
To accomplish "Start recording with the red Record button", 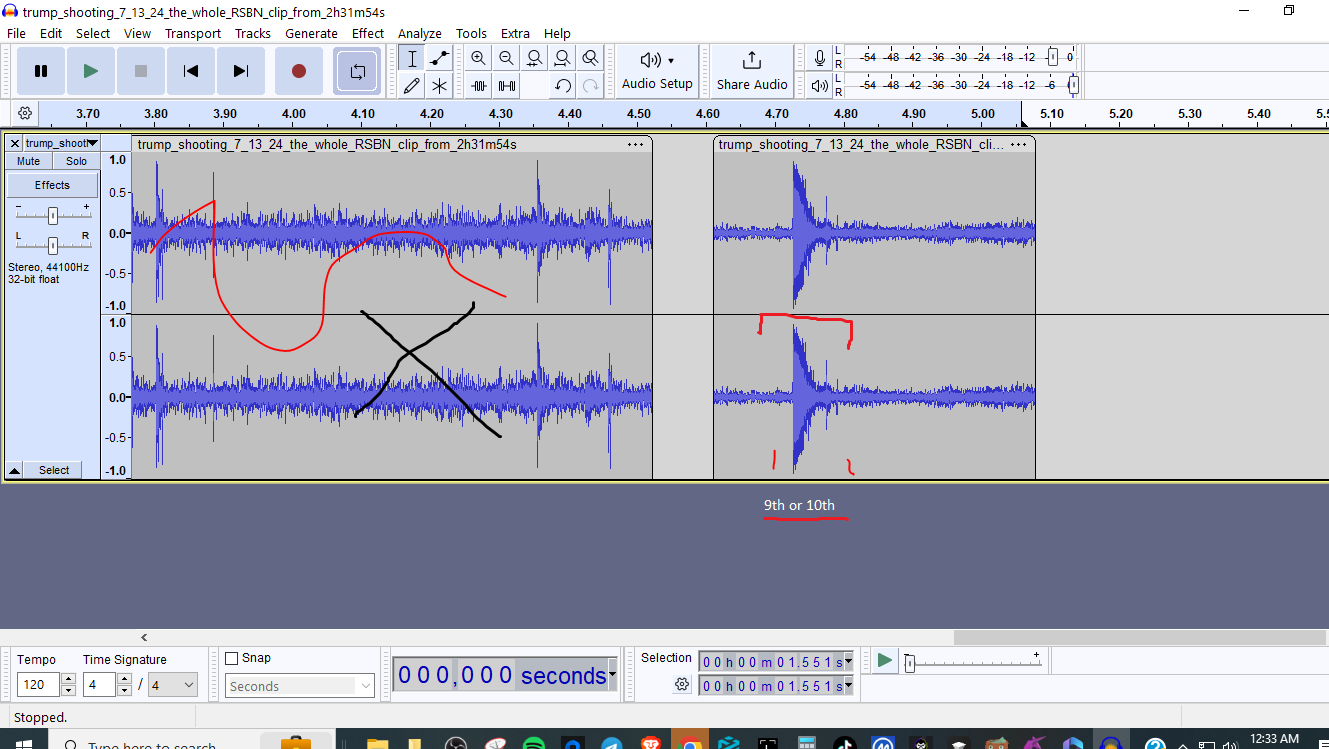I will pyautogui.click(x=298, y=71).
